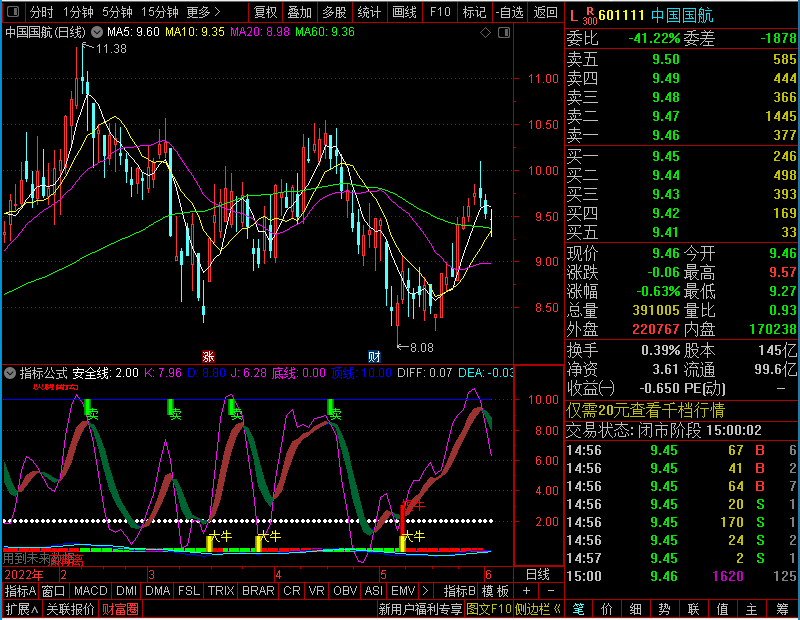800x620 pixels.
Task: Click the L level marker beside stock code
Action: tap(573, 16)
